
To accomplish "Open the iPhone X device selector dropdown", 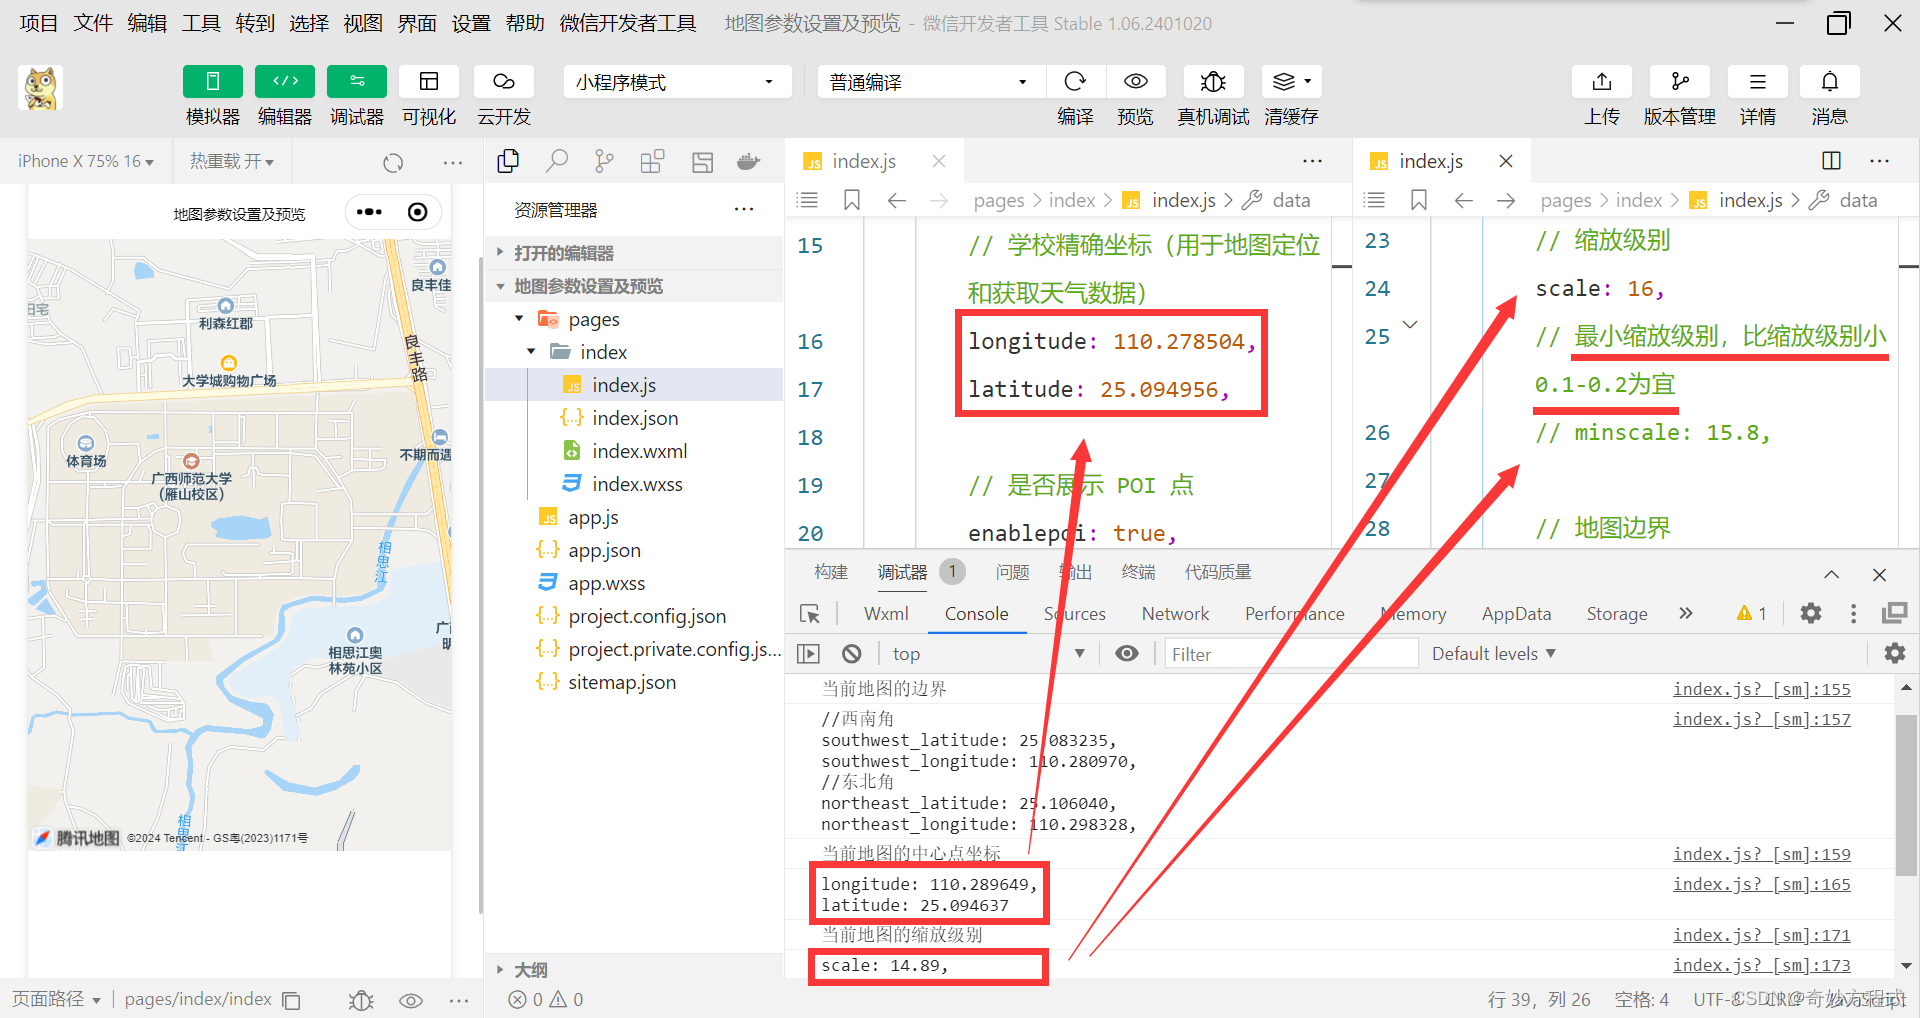I will (x=86, y=161).
